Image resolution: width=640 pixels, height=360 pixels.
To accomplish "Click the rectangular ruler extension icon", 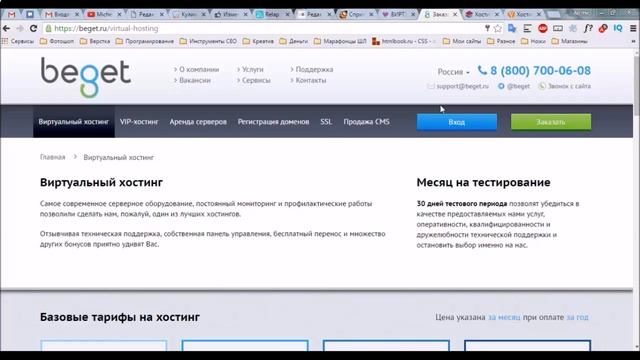I will pos(558,28).
